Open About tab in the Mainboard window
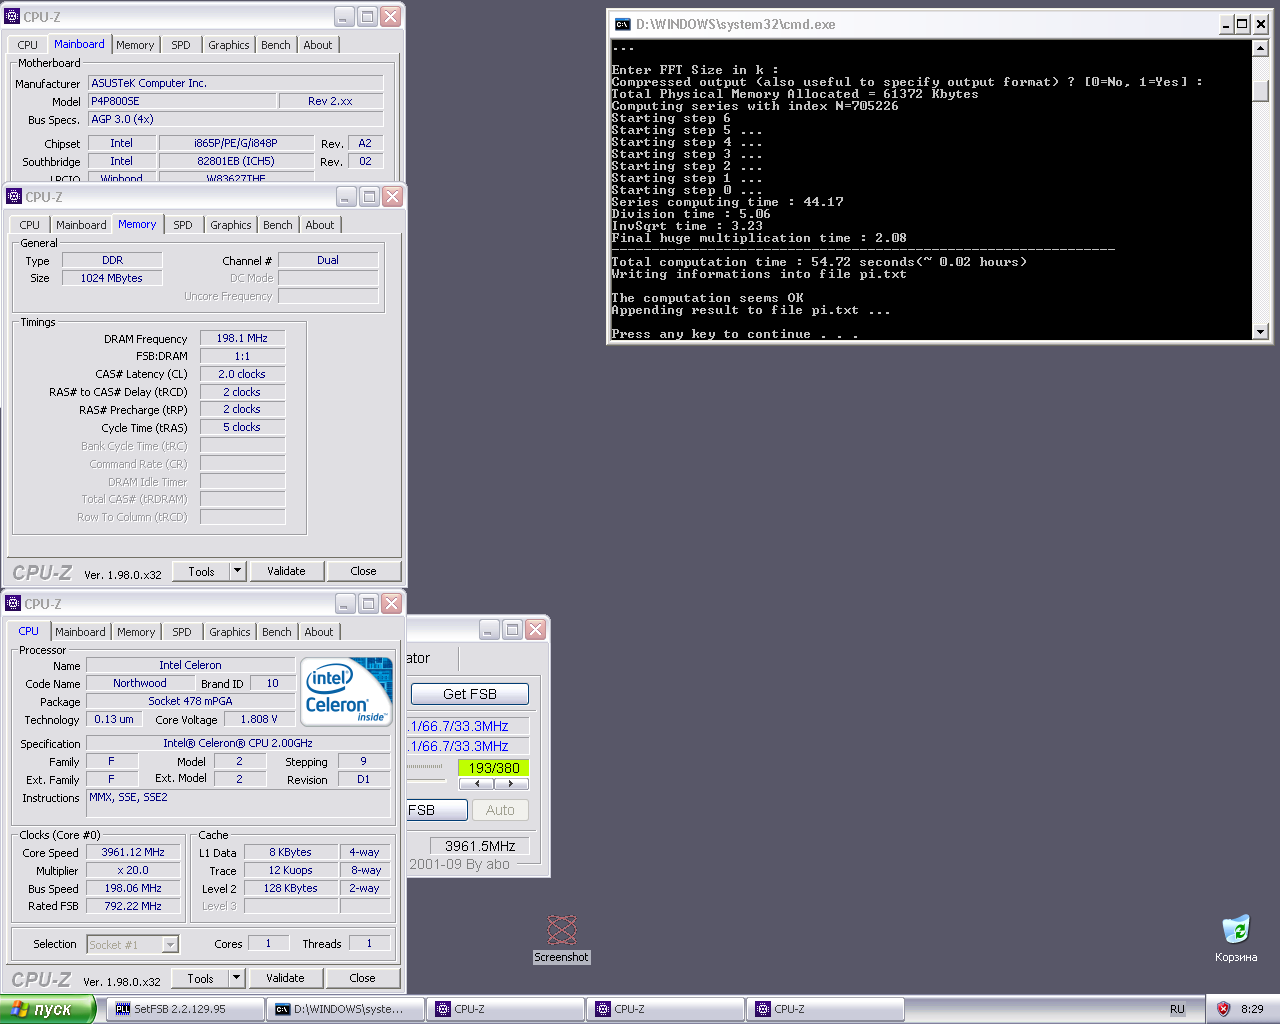The image size is (1280, 1024). 318,45
